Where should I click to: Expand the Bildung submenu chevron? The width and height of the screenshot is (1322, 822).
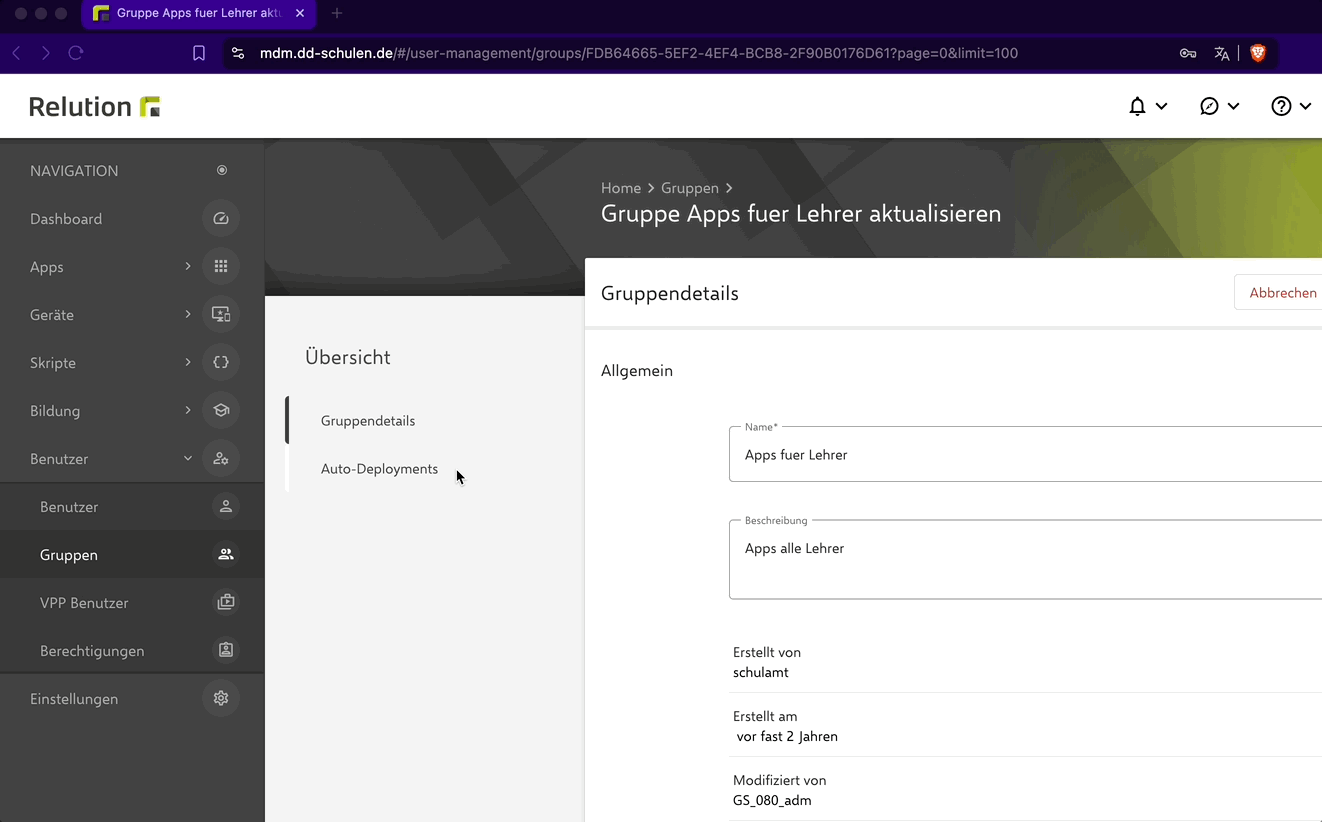point(188,410)
